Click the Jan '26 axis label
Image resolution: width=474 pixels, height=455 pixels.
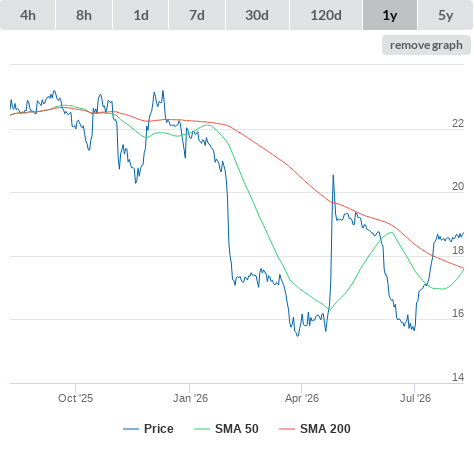click(x=190, y=398)
